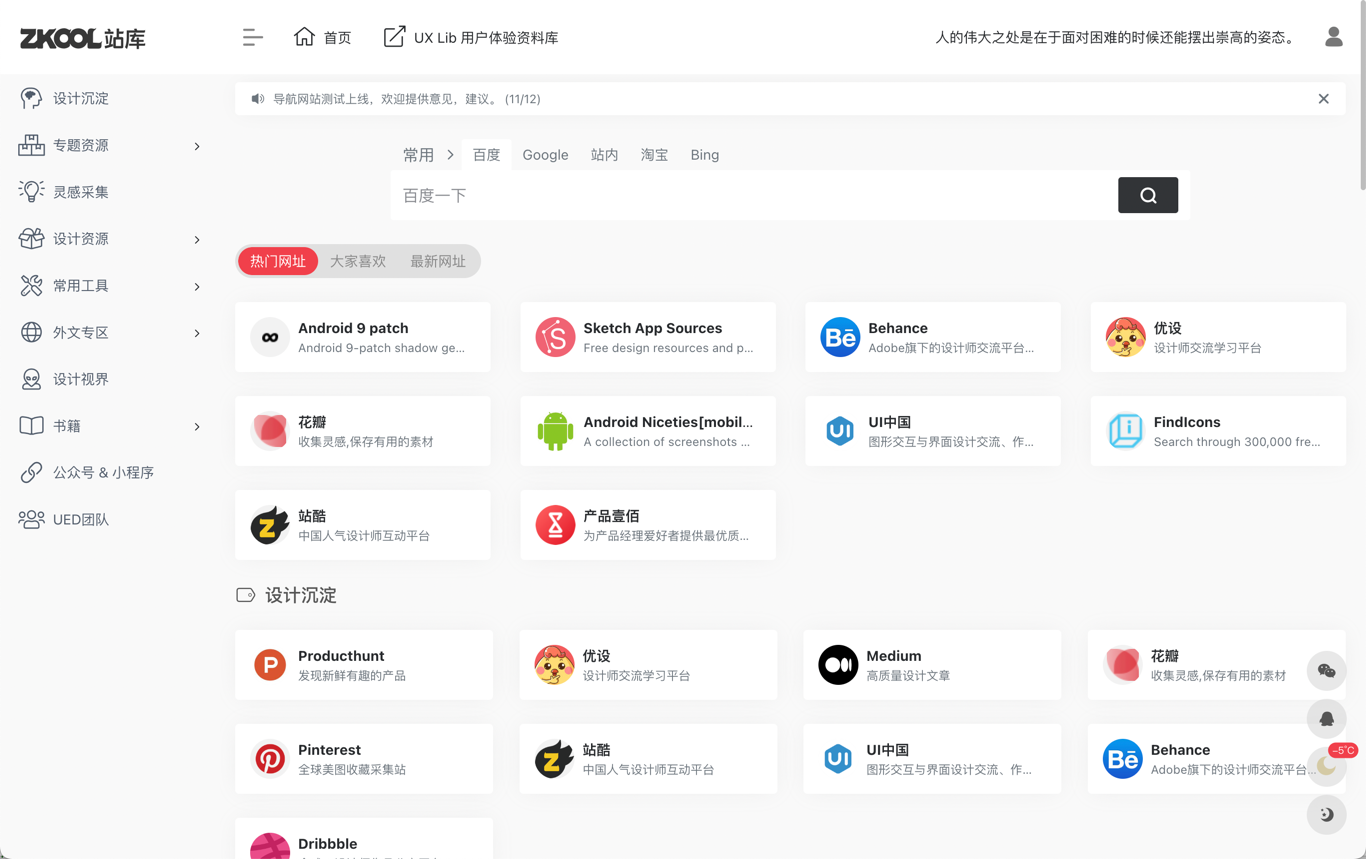Toggle the night mode button
The width and height of the screenshot is (1366, 859).
pyautogui.click(x=1327, y=815)
